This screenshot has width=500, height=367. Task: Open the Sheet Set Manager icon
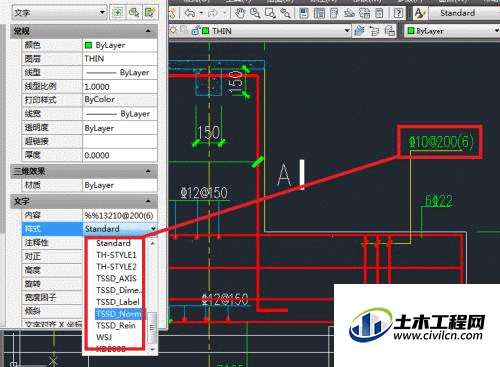pos(349,13)
